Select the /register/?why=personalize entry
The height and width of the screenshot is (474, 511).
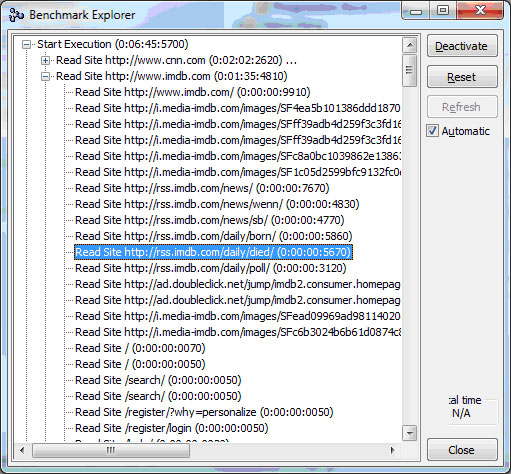204,412
